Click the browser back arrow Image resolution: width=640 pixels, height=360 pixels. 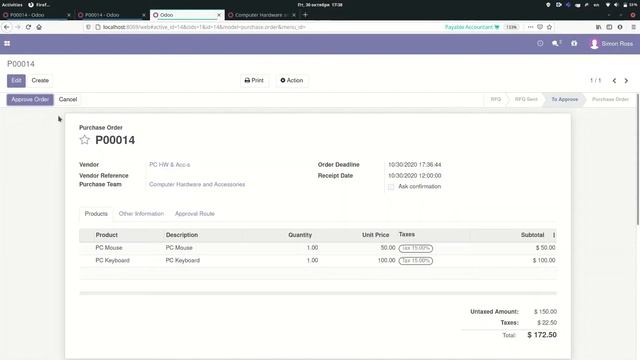coord(7,27)
